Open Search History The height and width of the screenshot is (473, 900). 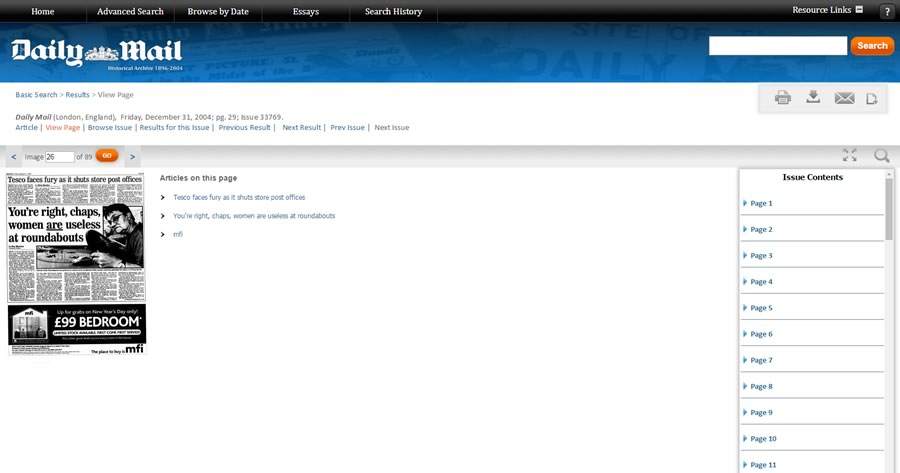point(394,11)
